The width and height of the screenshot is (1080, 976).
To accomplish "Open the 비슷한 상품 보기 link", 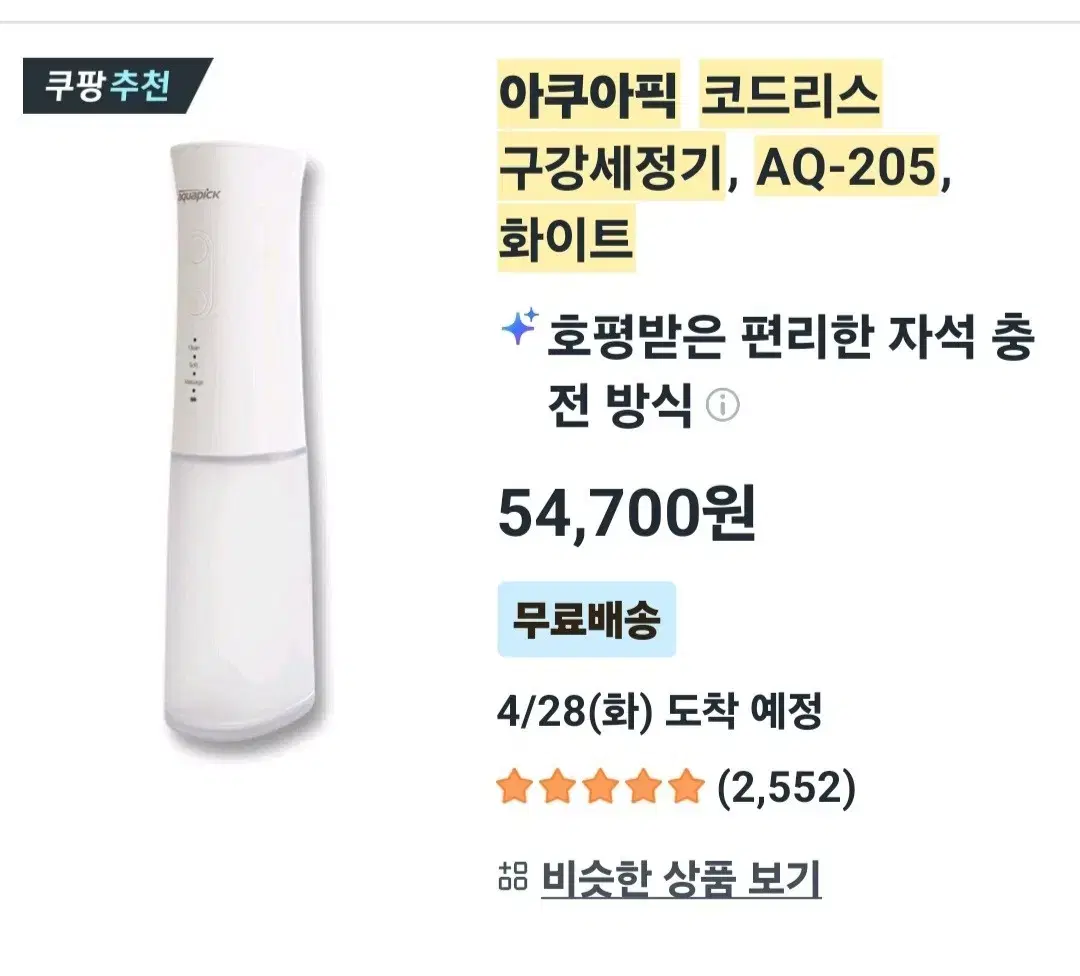I will (681, 877).
